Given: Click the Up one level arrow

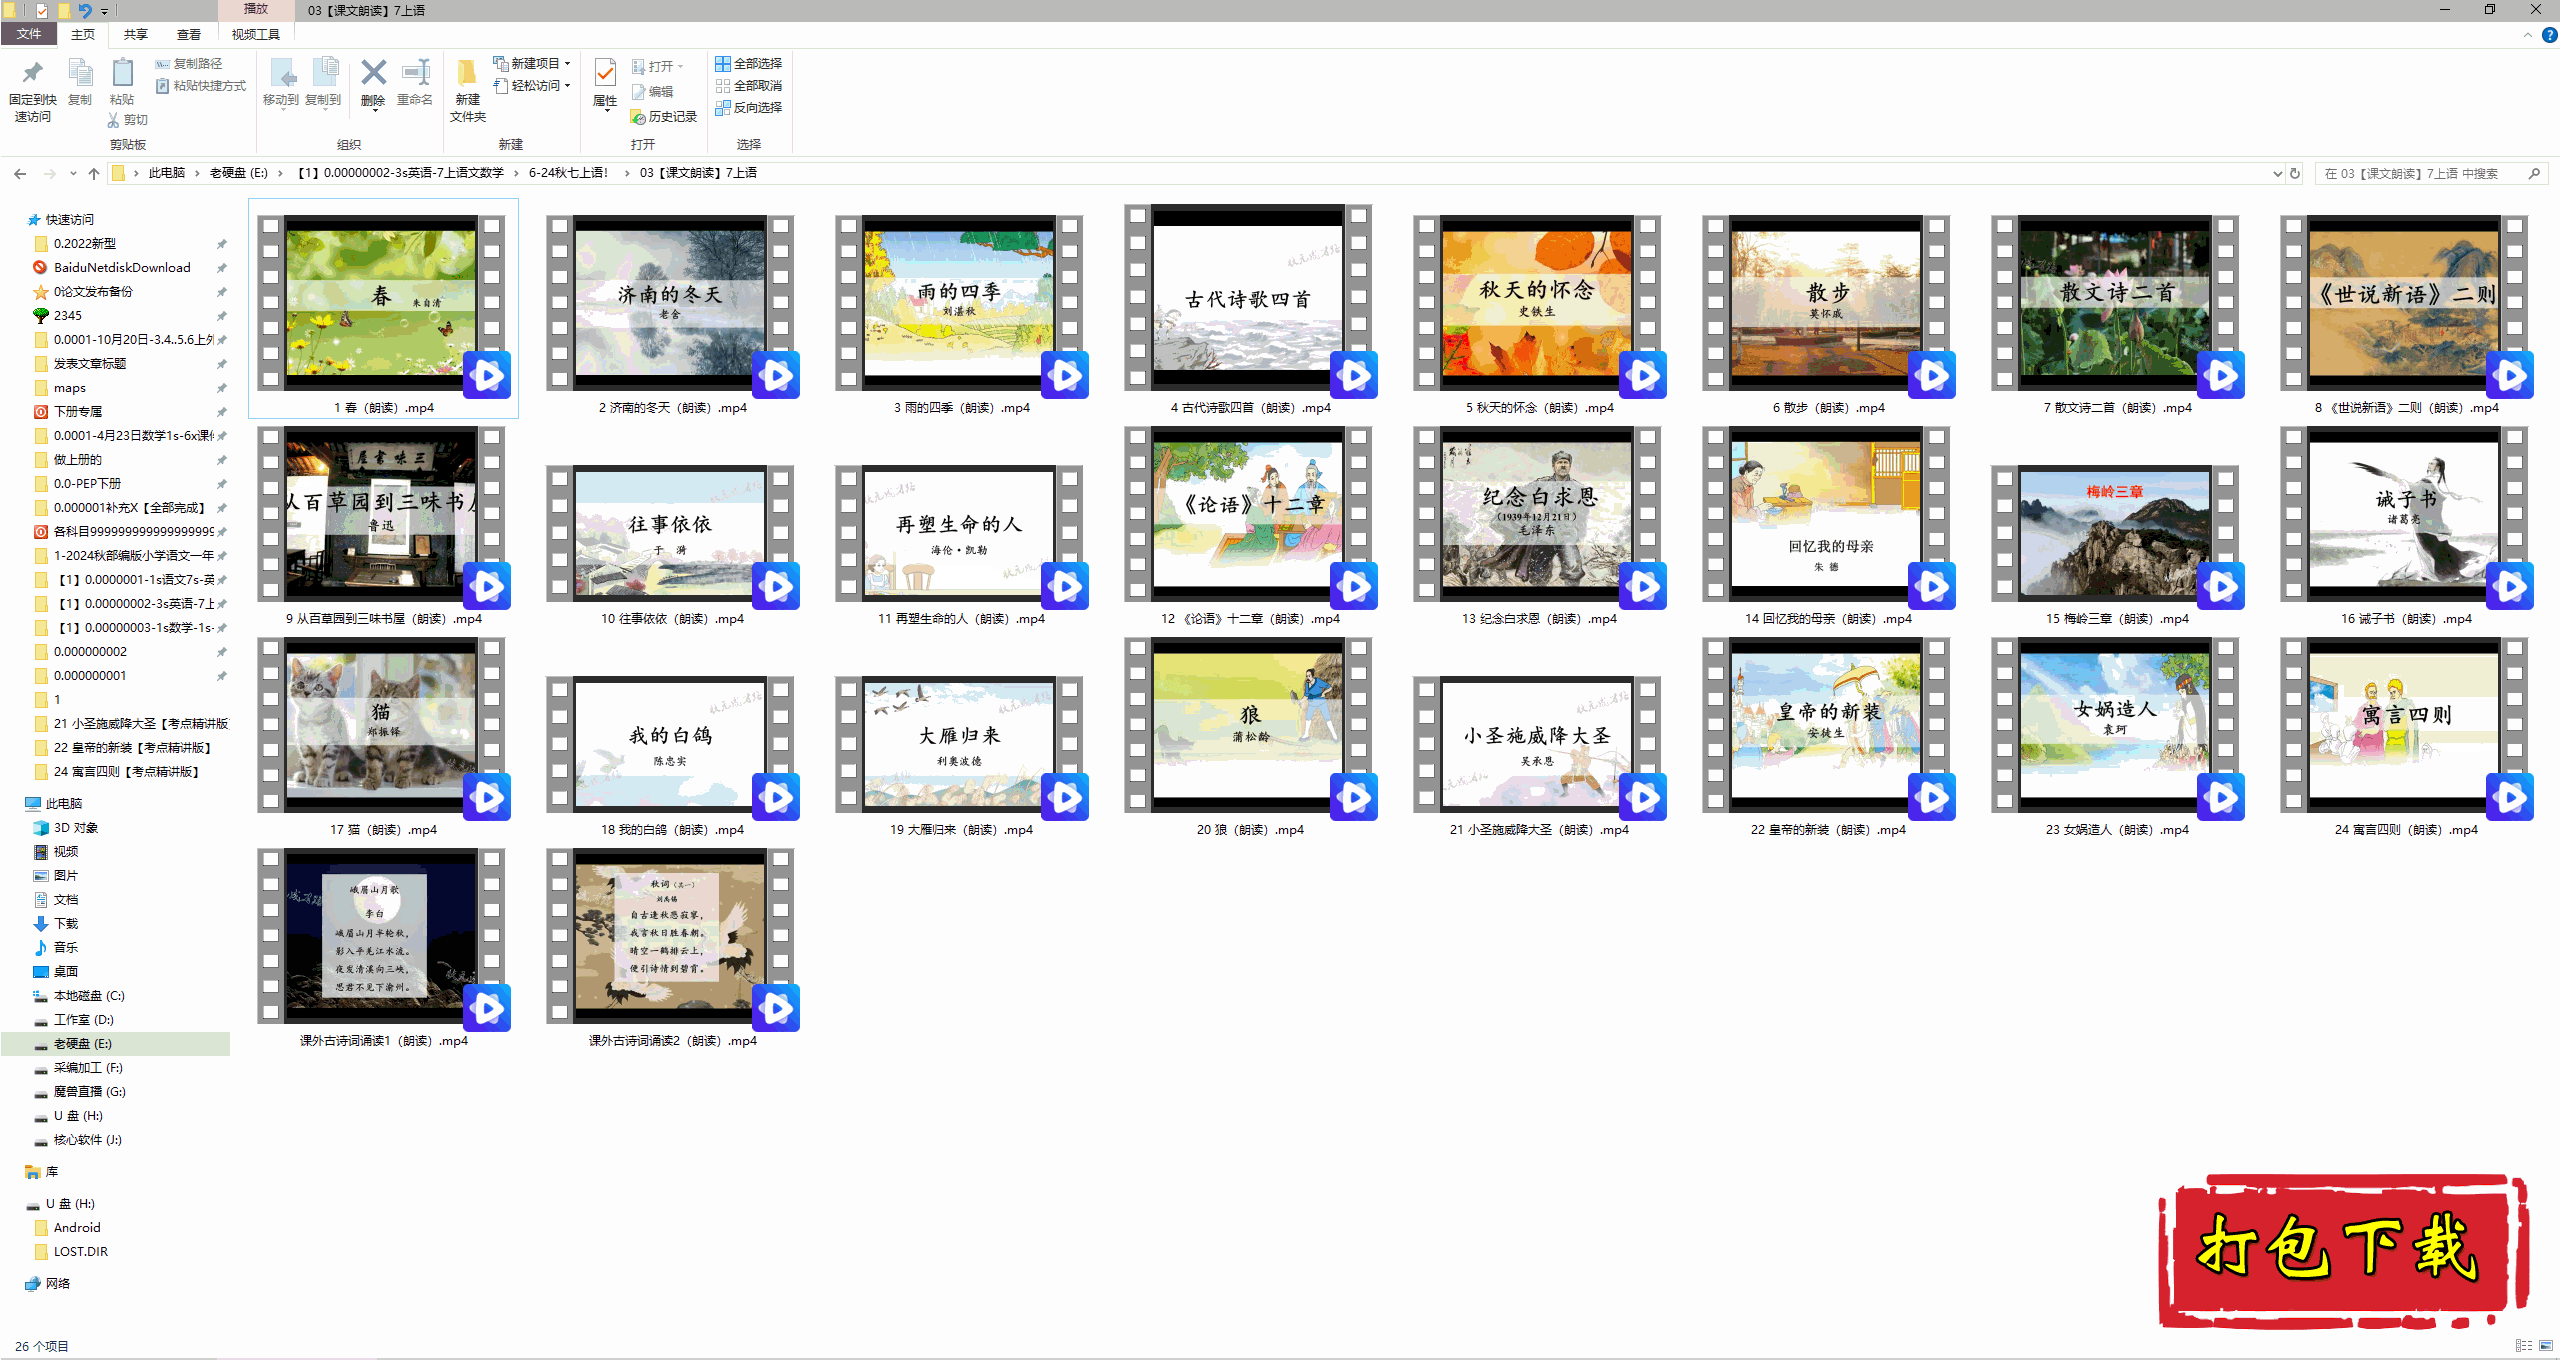Looking at the screenshot, I should click(94, 174).
